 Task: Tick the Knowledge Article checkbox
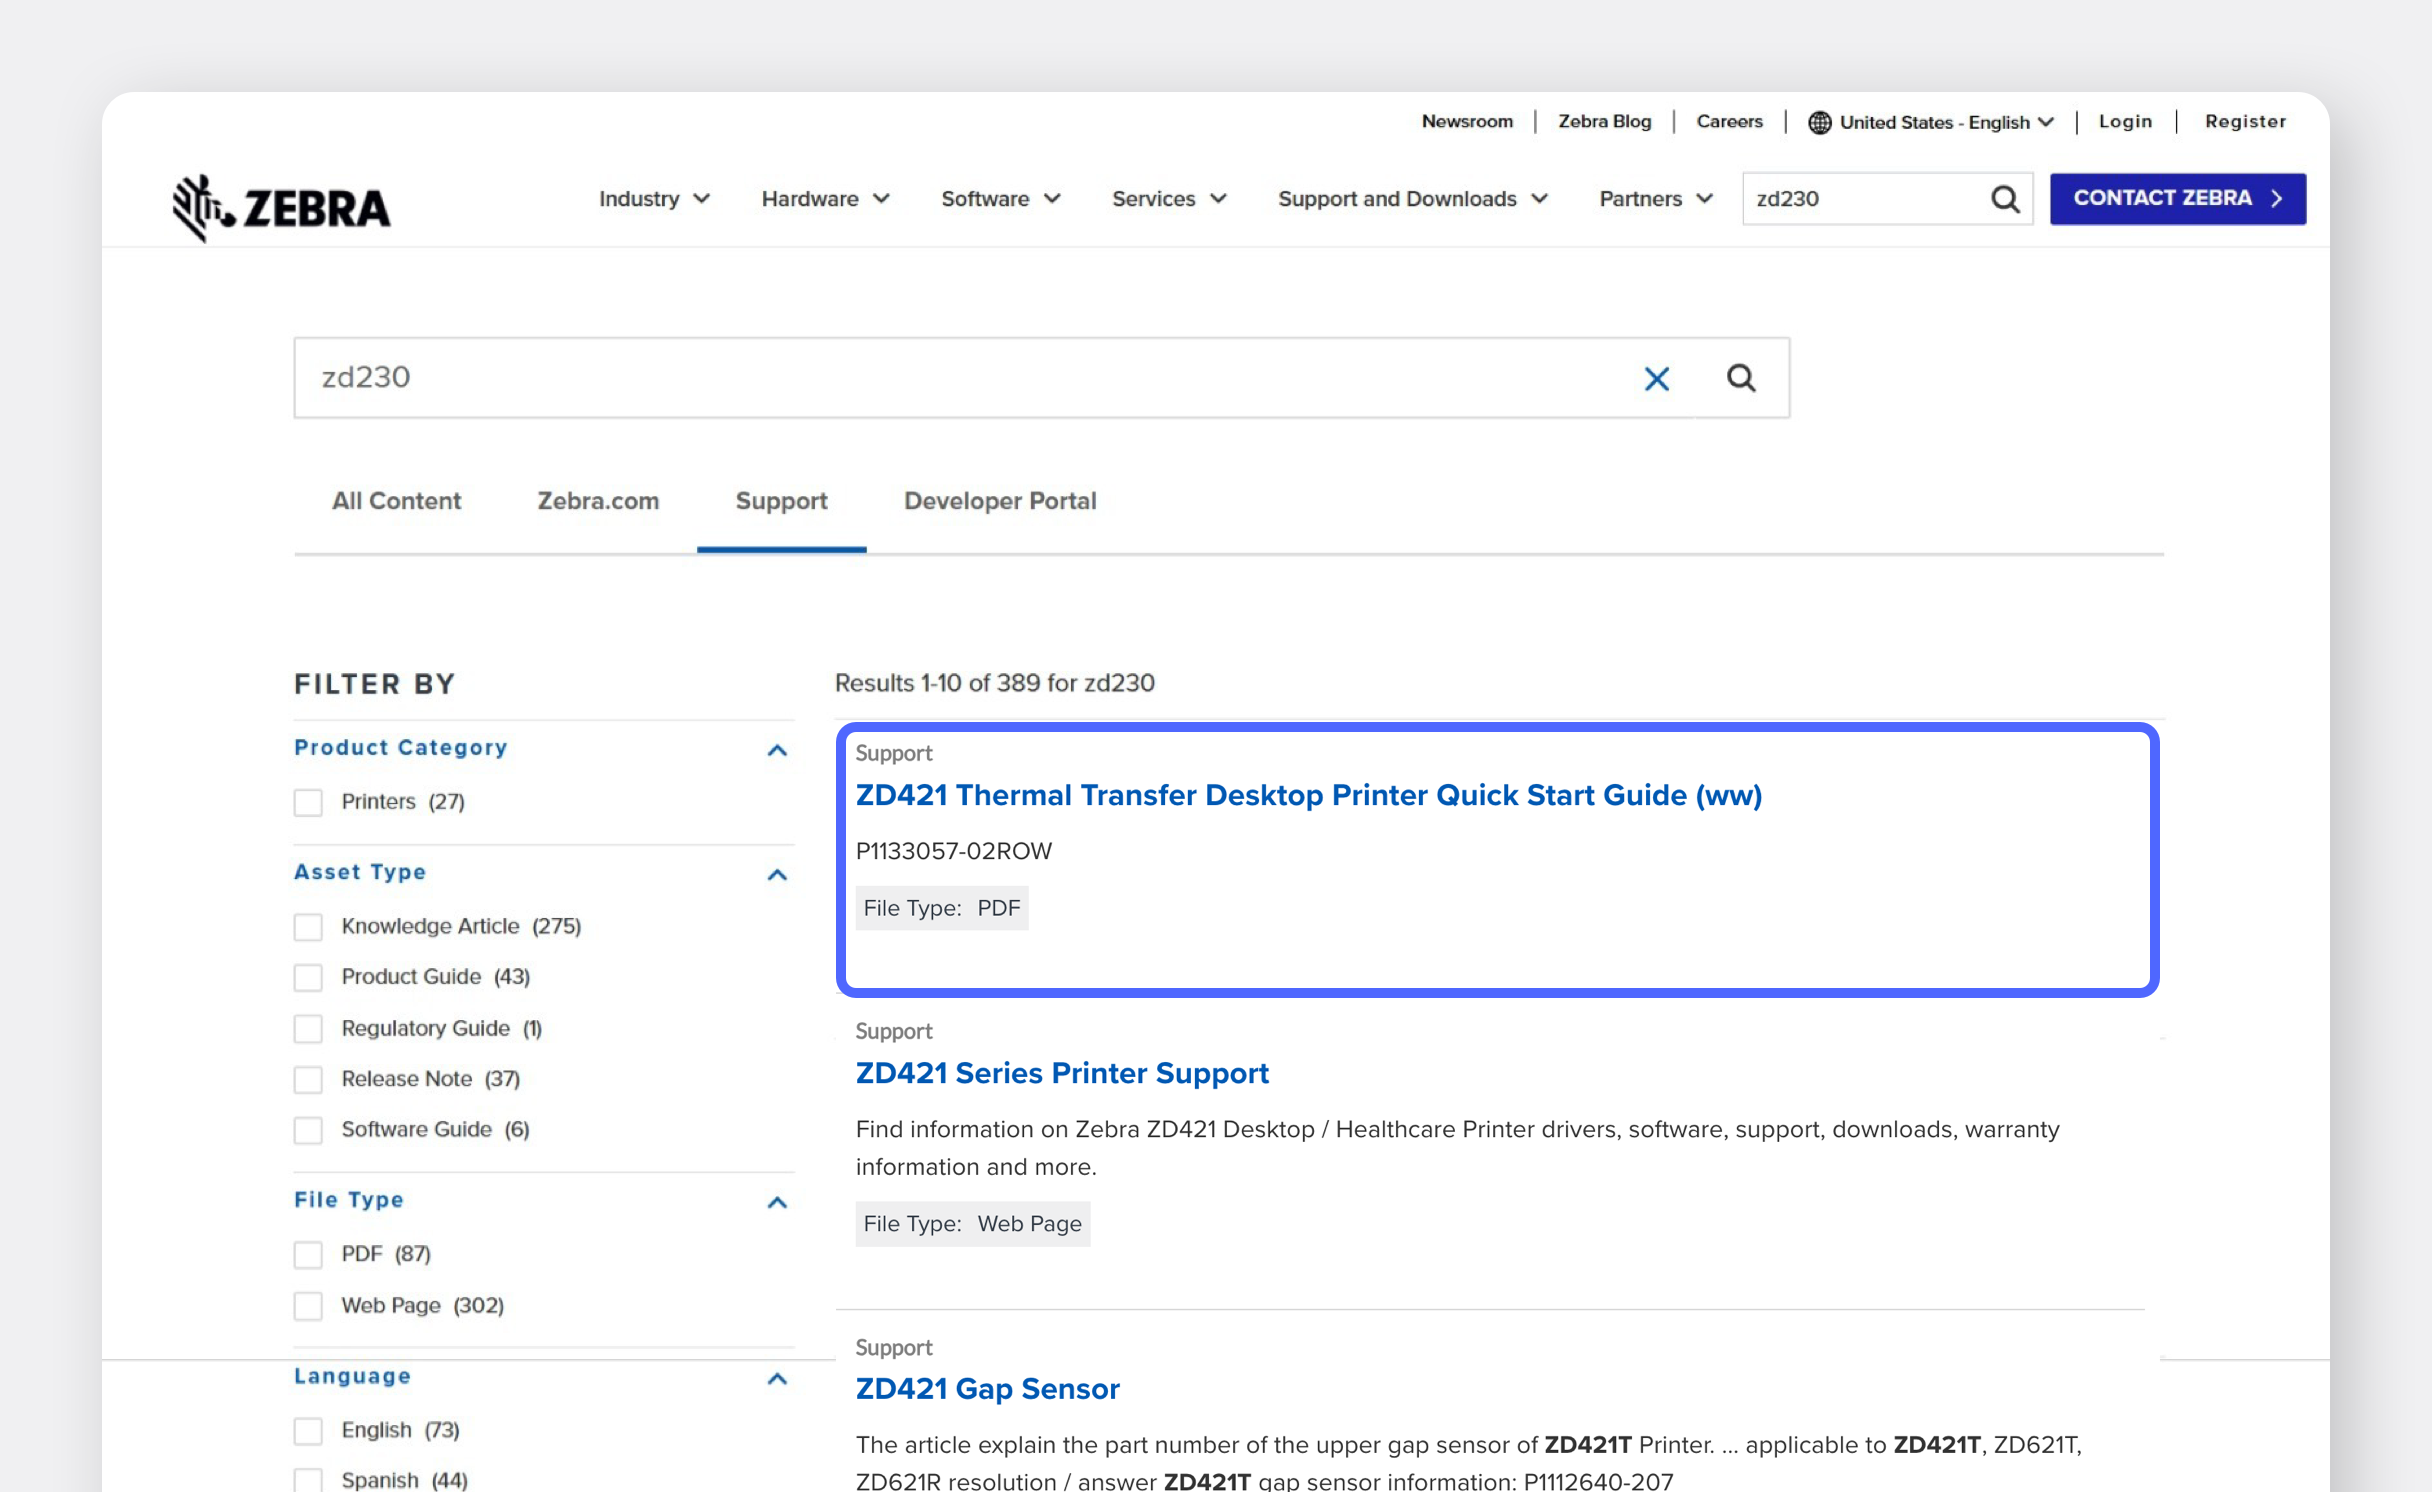click(308, 926)
